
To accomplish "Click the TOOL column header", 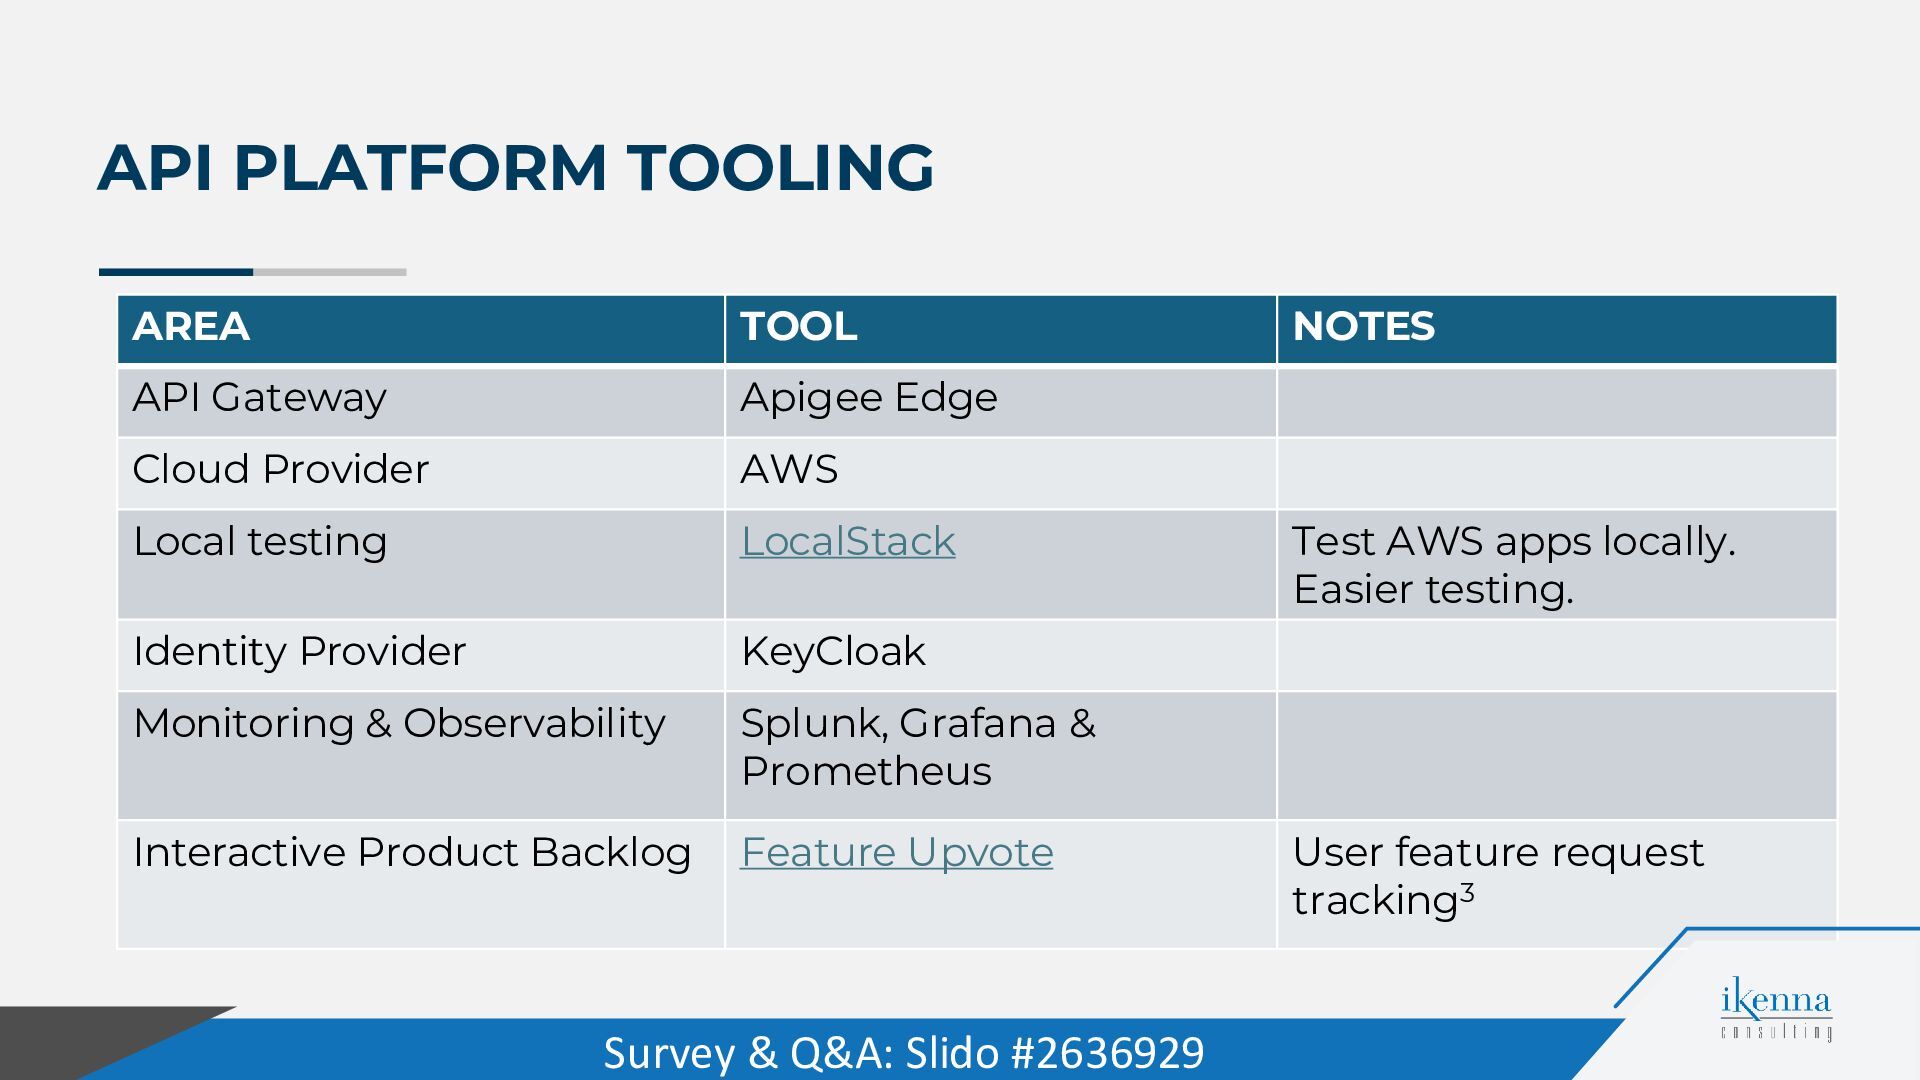I will (x=1001, y=329).
